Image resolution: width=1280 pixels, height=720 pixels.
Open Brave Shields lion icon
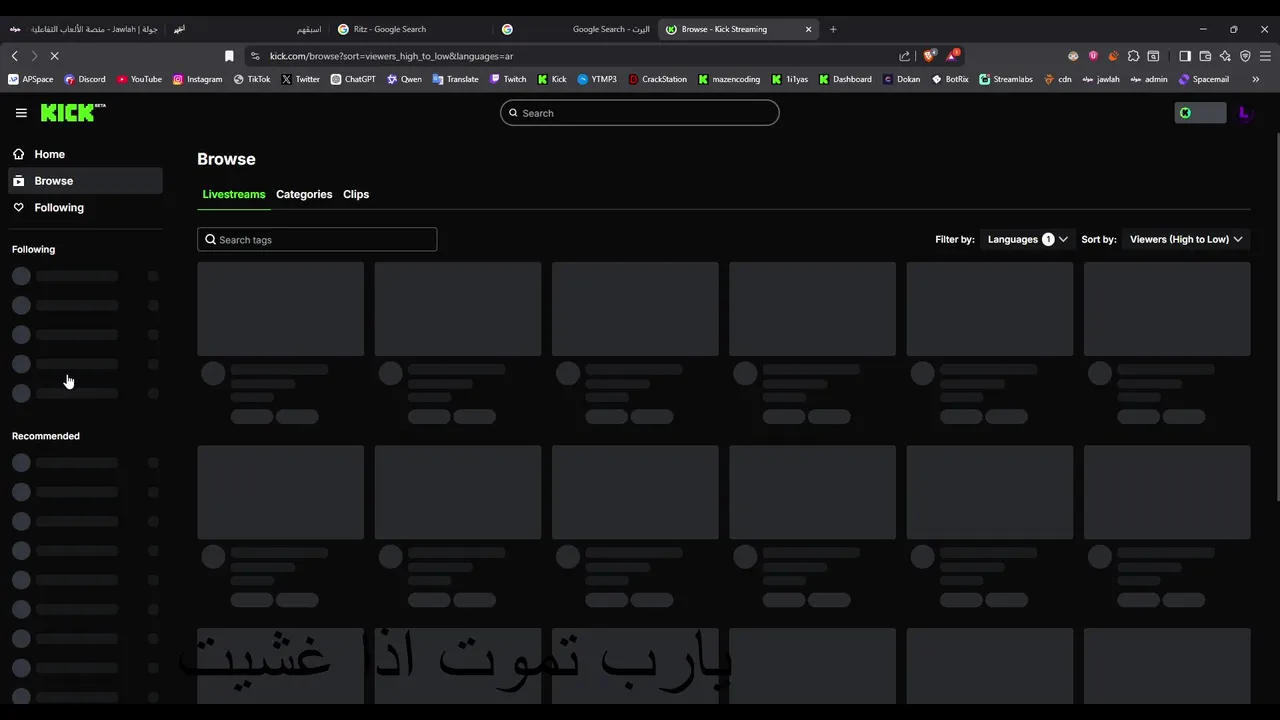pyautogui.click(x=929, y=56)
